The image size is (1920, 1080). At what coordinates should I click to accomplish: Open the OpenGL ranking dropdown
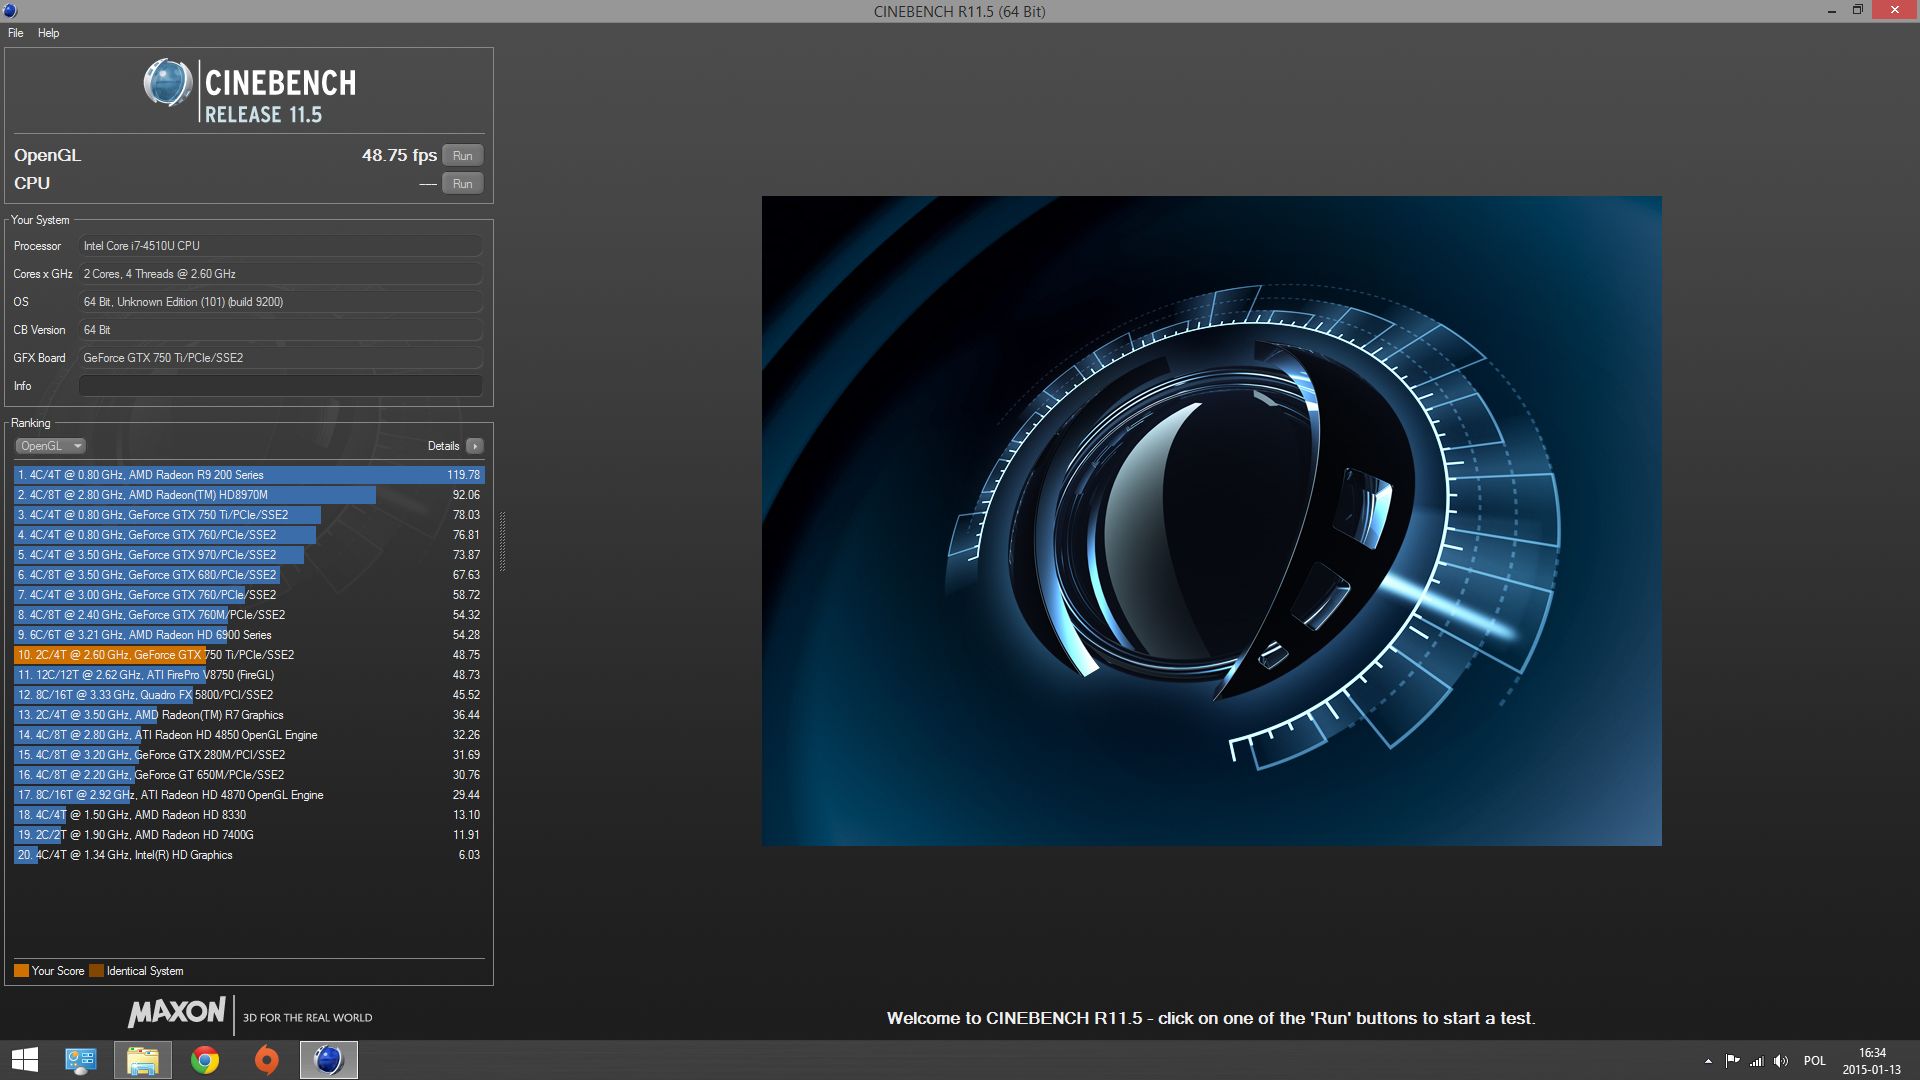coord(50,446)
